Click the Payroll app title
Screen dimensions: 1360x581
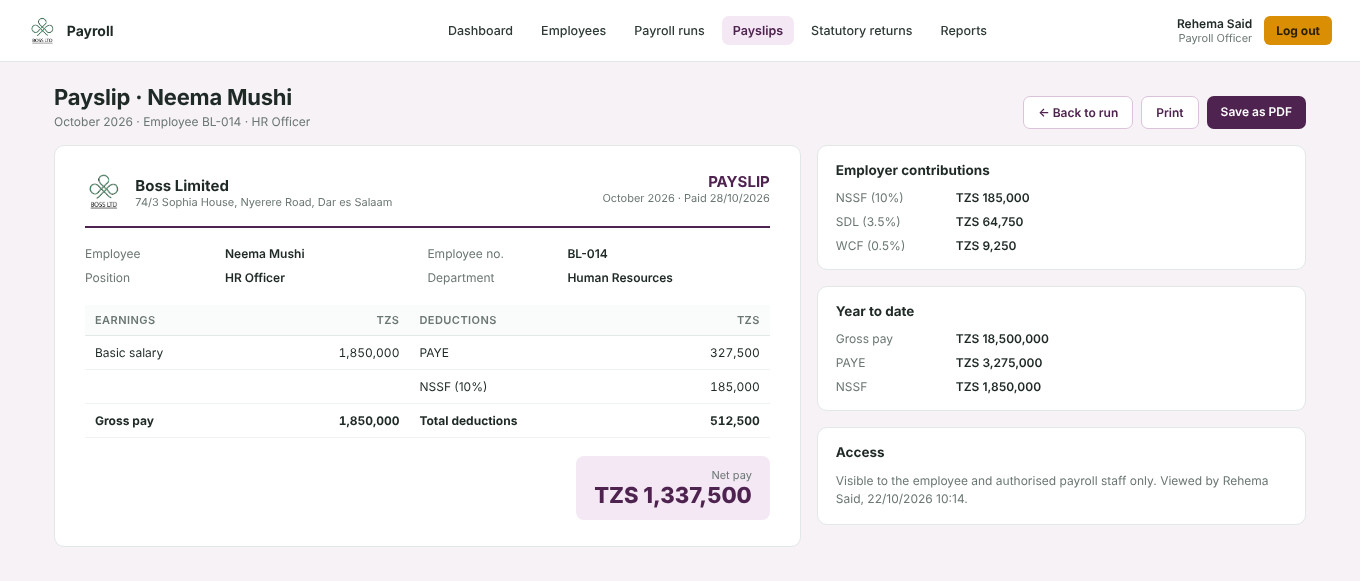point(90,31)
